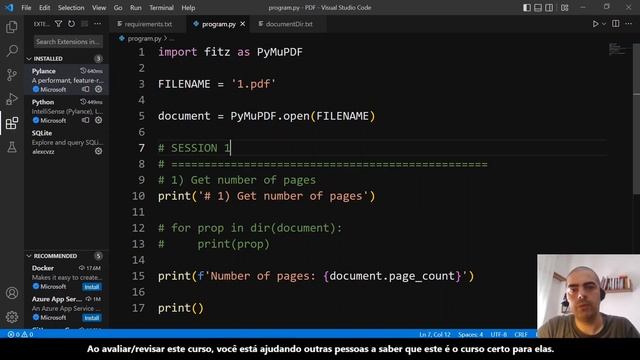Viewport: 640px width, 360px height.
Task: Click line 3 FILENAME = '1.pdf'
Action: [x=217, y=84]
